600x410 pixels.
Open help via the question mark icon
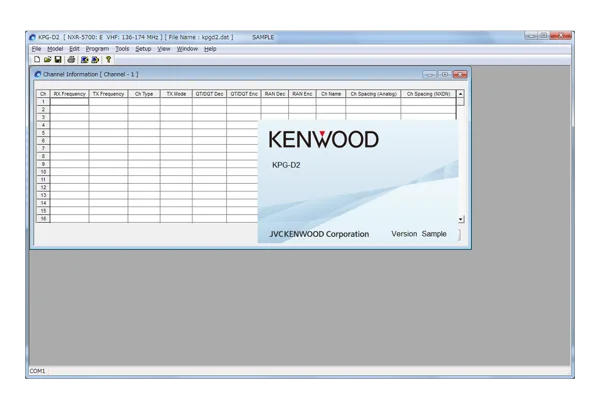point(108,59)
